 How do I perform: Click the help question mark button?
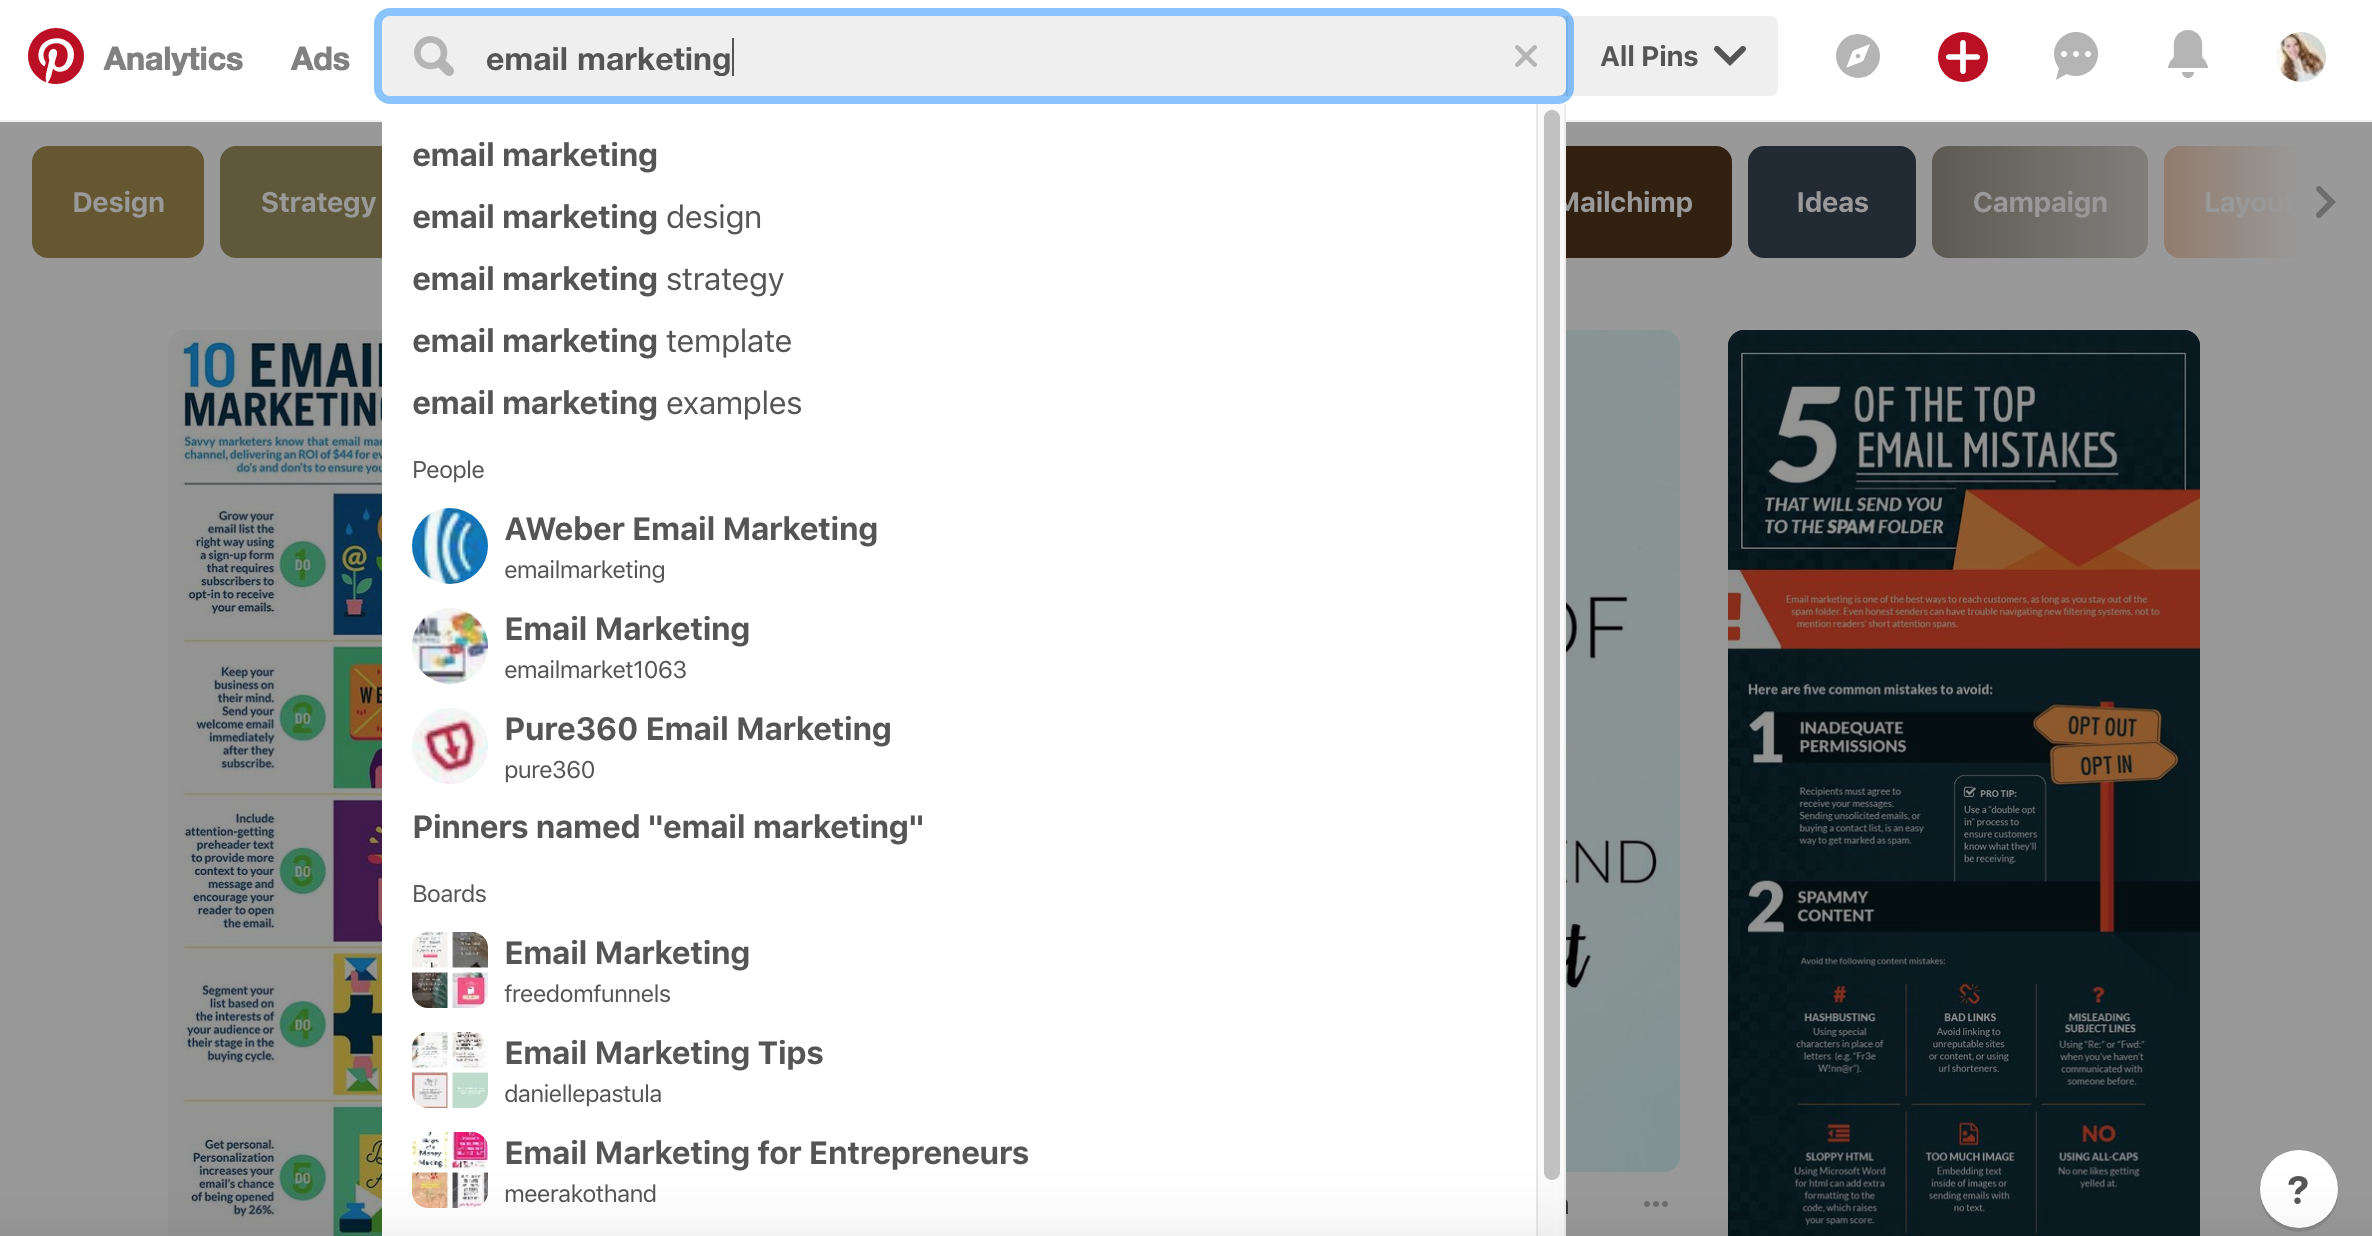click(2298, 1189)
